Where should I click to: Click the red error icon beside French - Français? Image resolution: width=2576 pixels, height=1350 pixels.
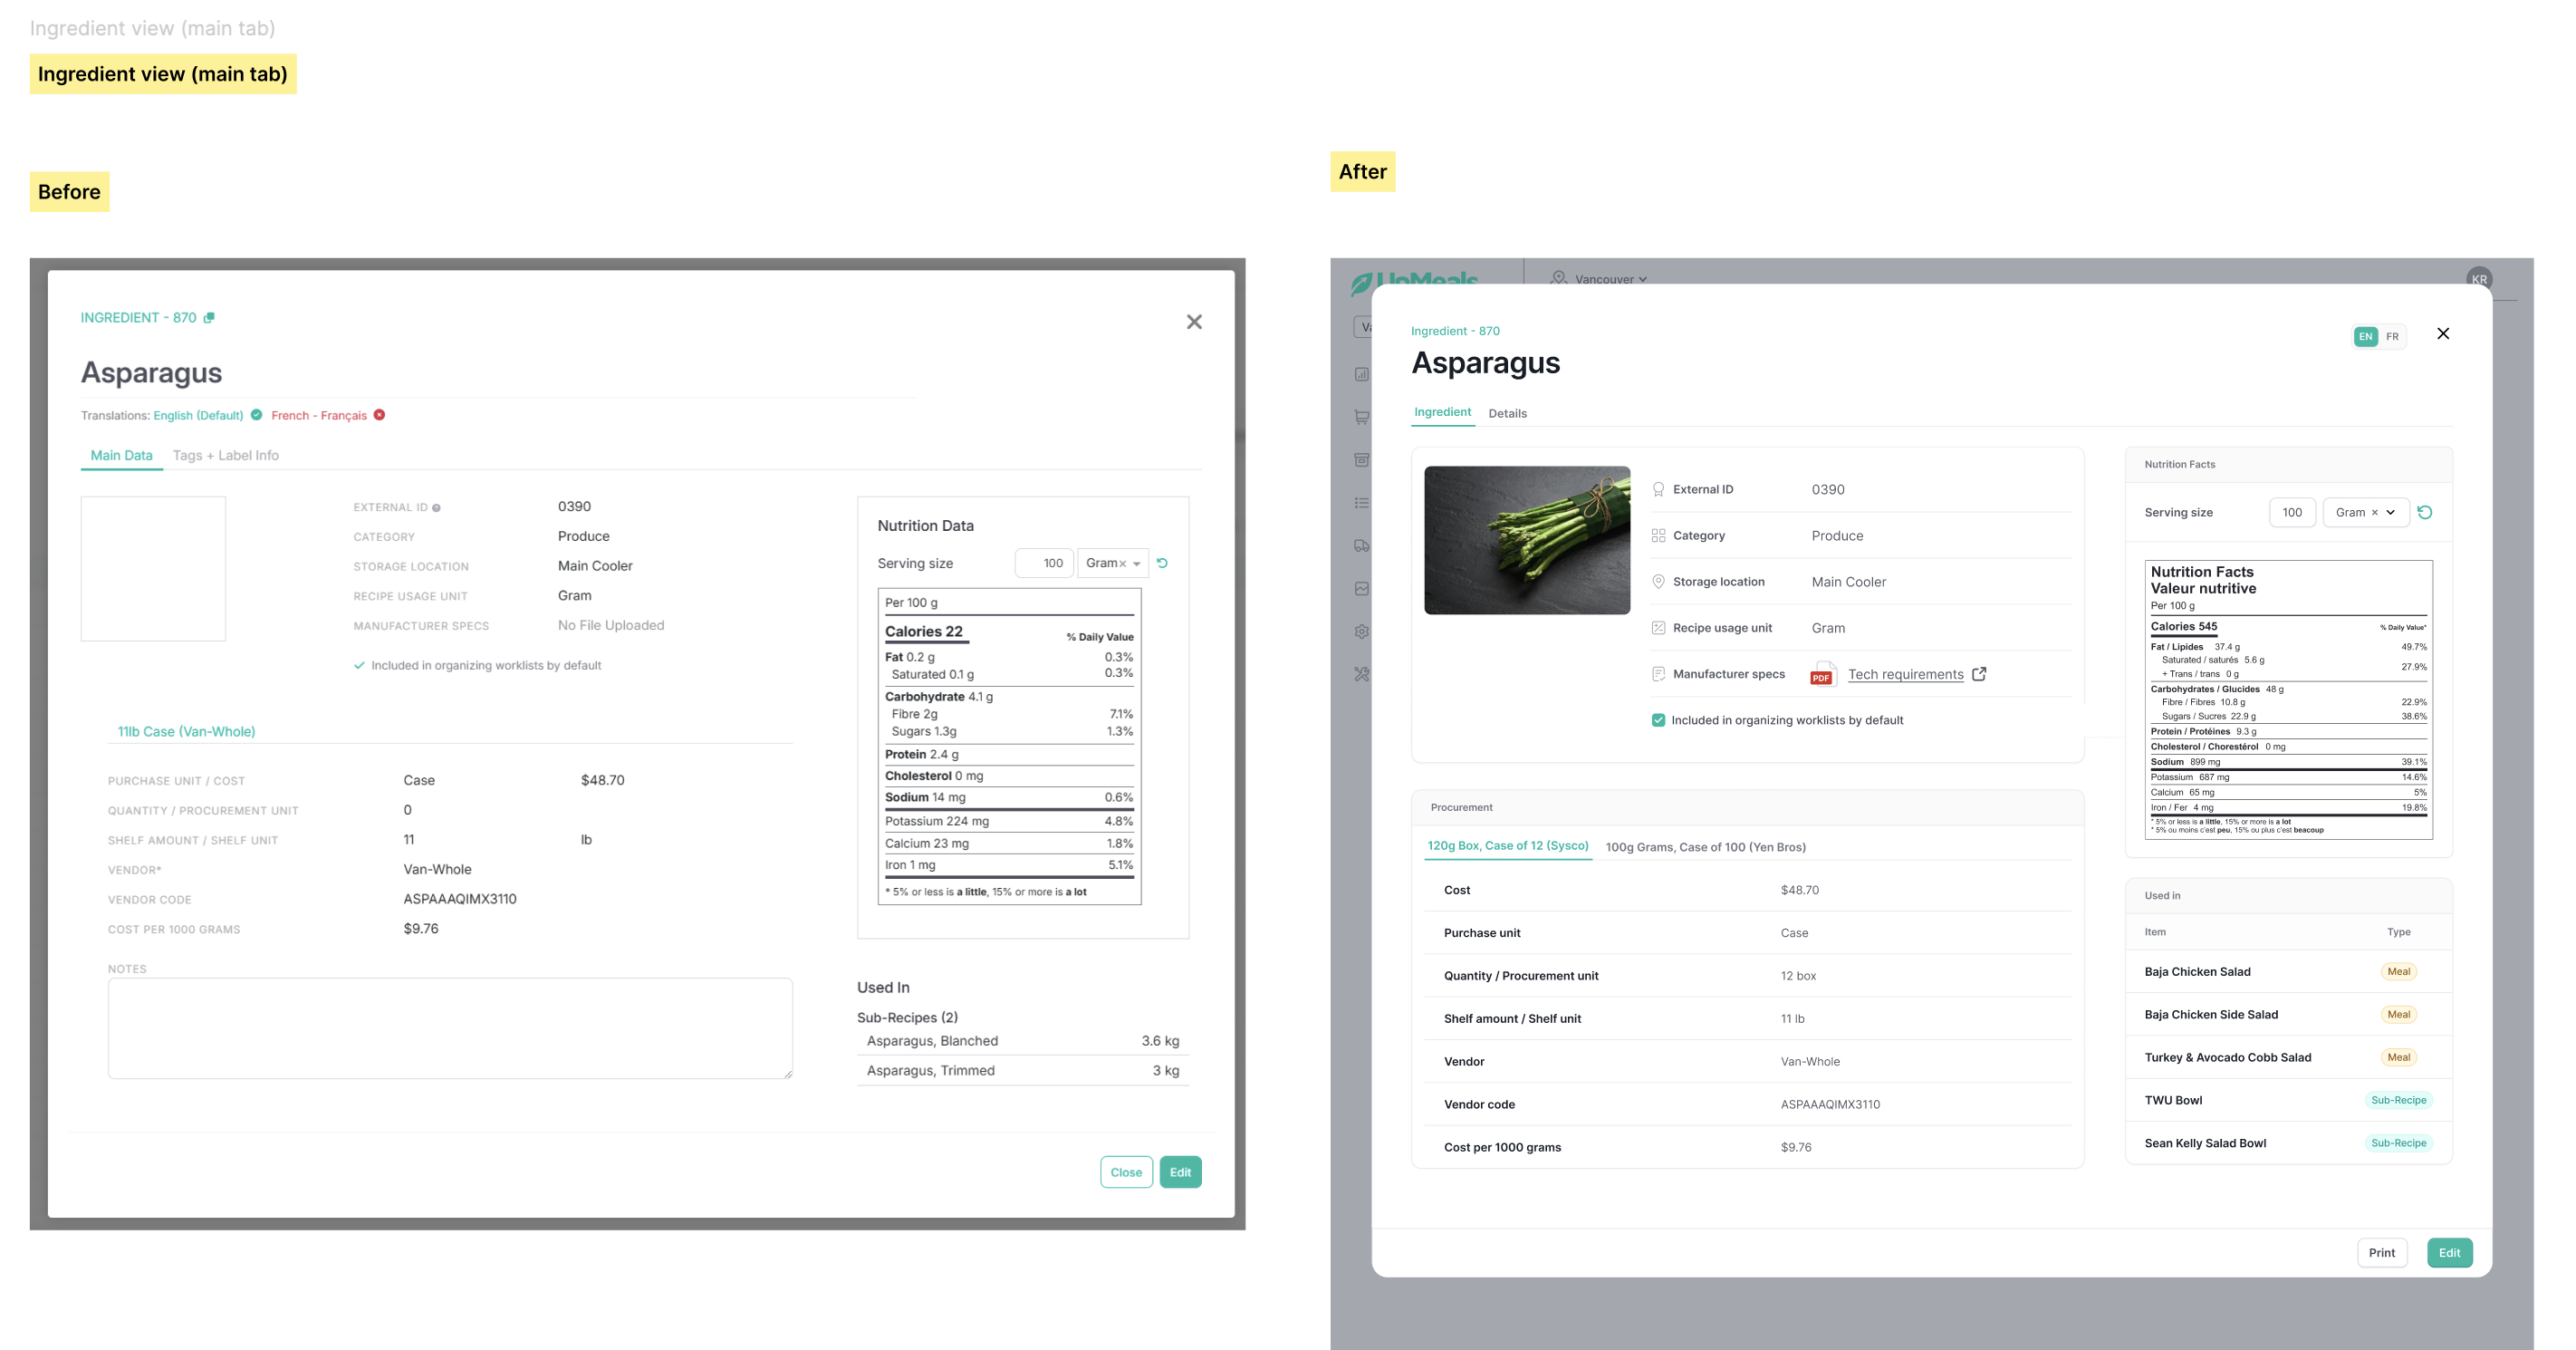pyautogui.click(x=380, y=415)
